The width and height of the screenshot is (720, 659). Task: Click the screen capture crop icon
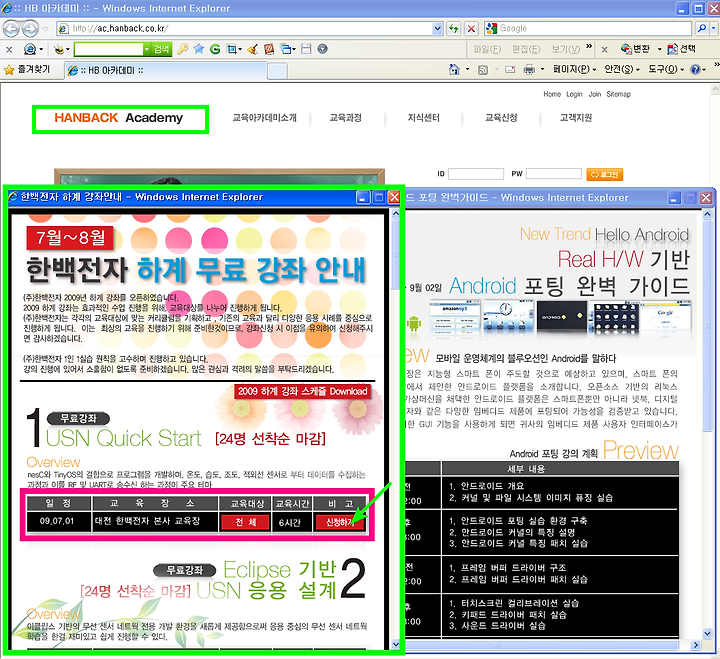(x=231, y=49)
